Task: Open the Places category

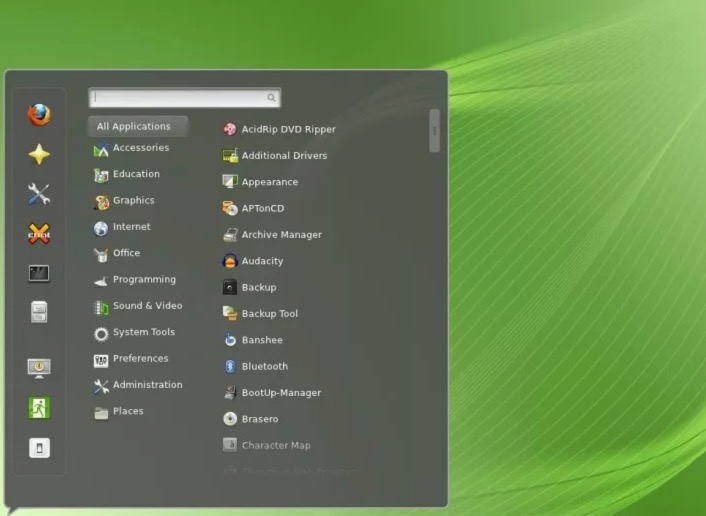Action: click(118, 412)
